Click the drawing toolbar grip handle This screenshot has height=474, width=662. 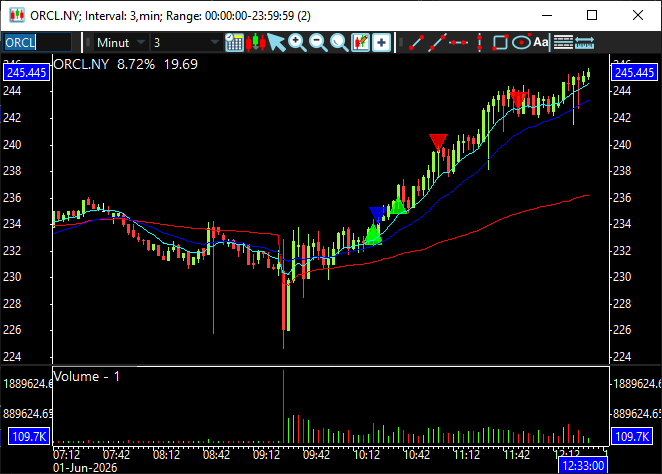(x=401, y=43)
